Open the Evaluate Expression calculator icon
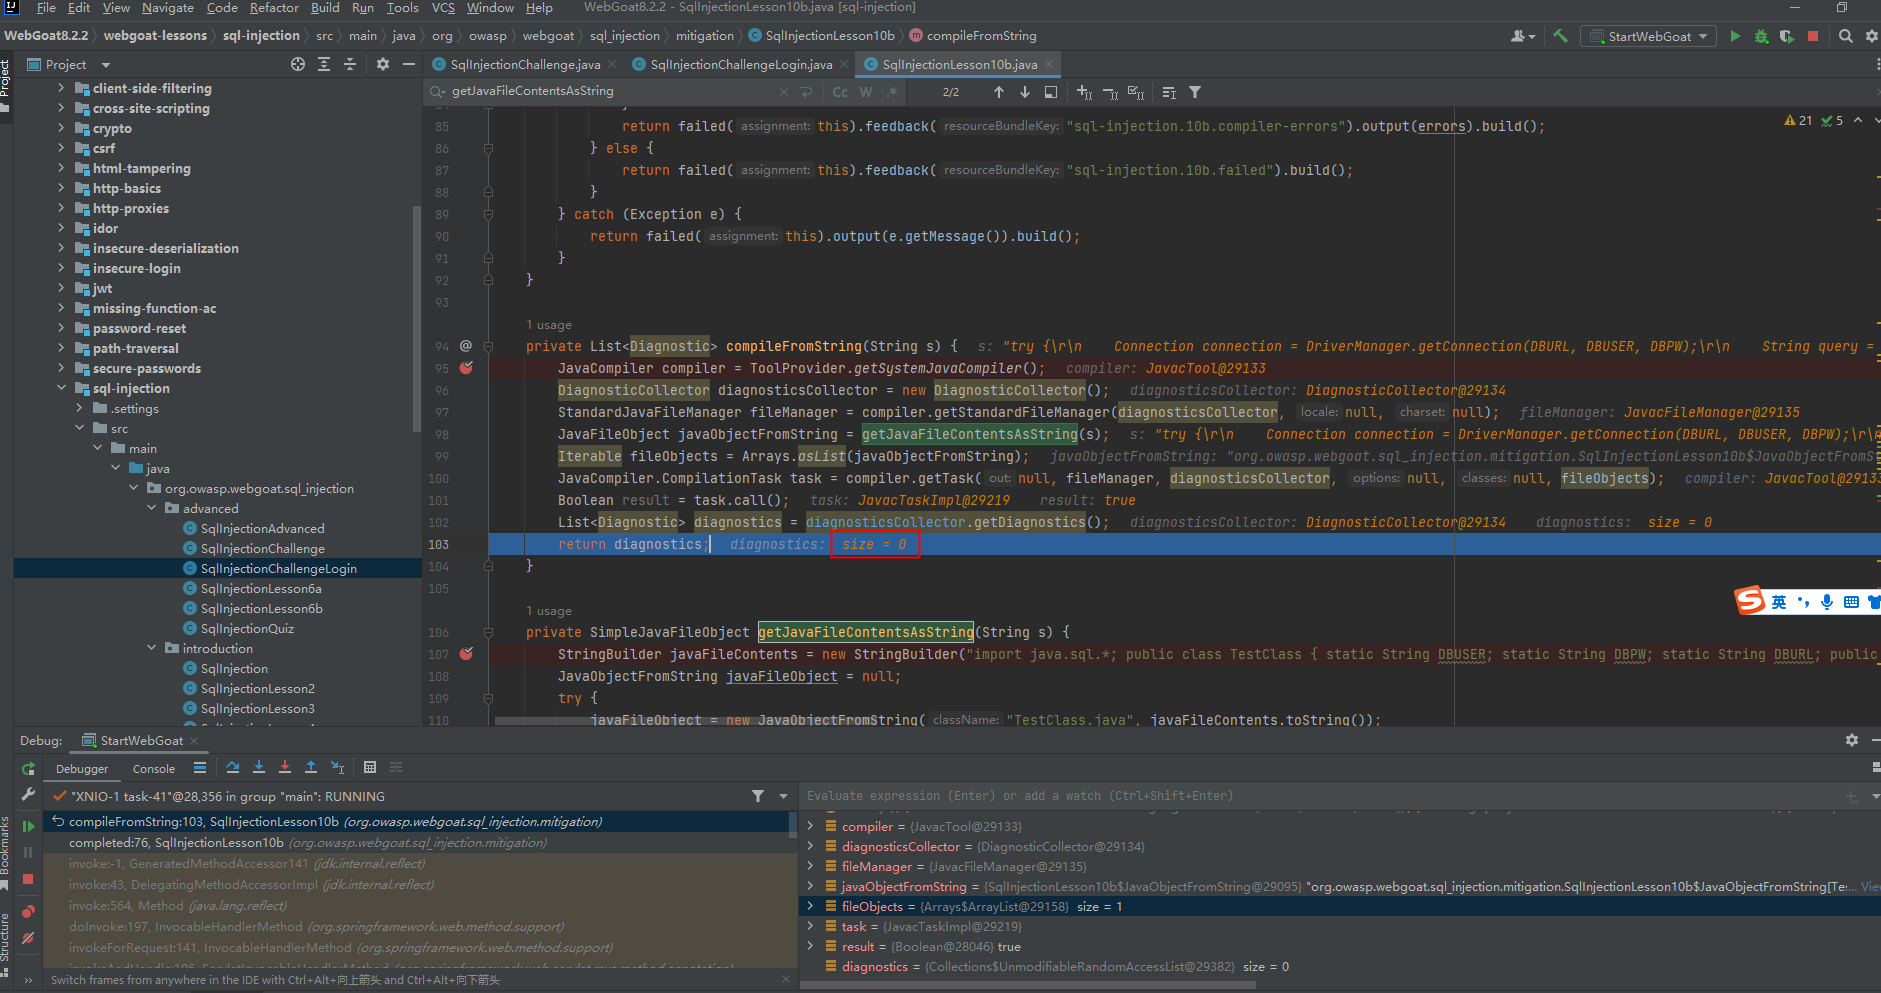The width and height of the screenshot is (1881, 993). (370, 767)
